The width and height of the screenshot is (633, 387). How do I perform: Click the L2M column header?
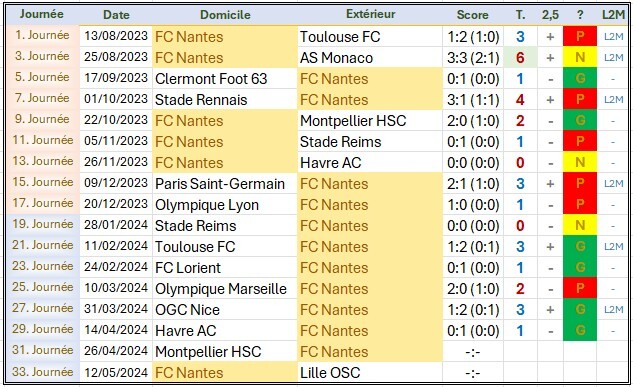[613, 15]
